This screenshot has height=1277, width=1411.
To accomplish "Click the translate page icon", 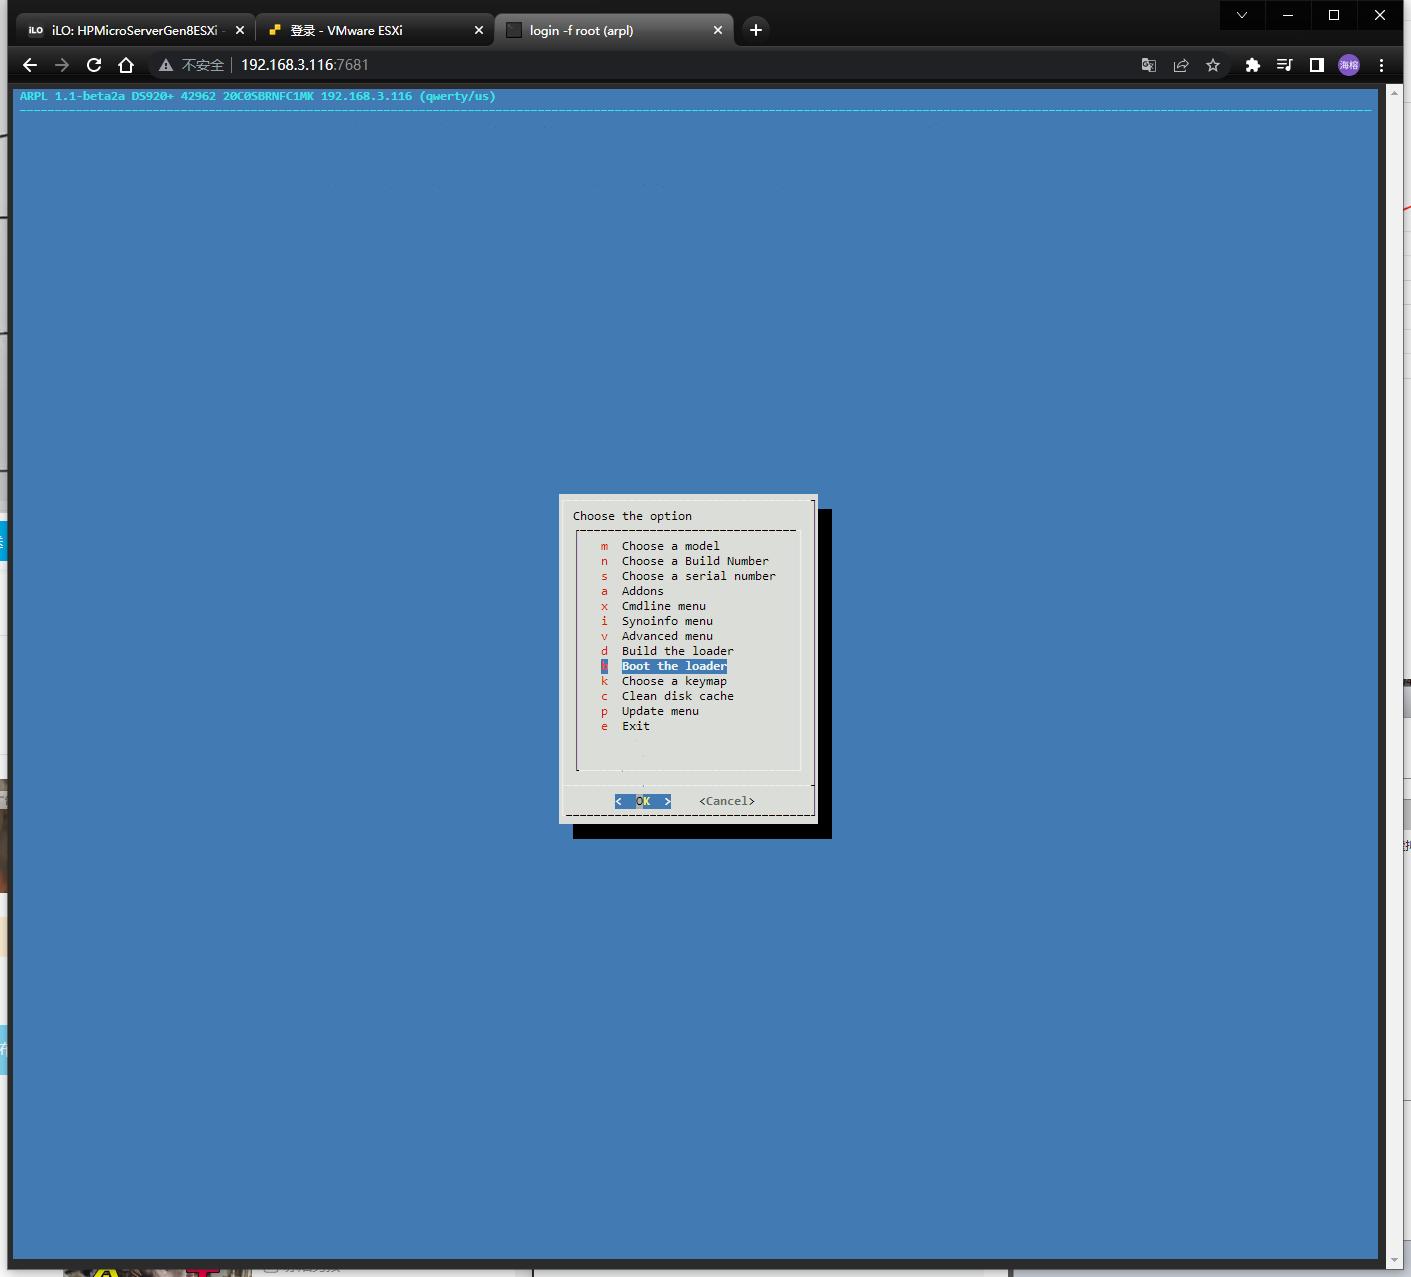I will point(1149,65).
